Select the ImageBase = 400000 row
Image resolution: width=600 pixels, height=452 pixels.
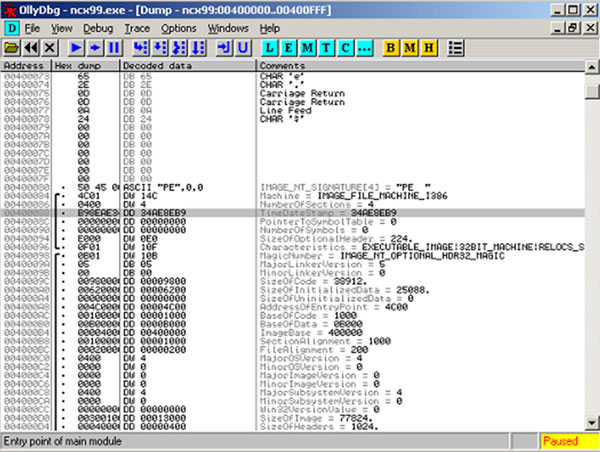[x=293, y=333]
